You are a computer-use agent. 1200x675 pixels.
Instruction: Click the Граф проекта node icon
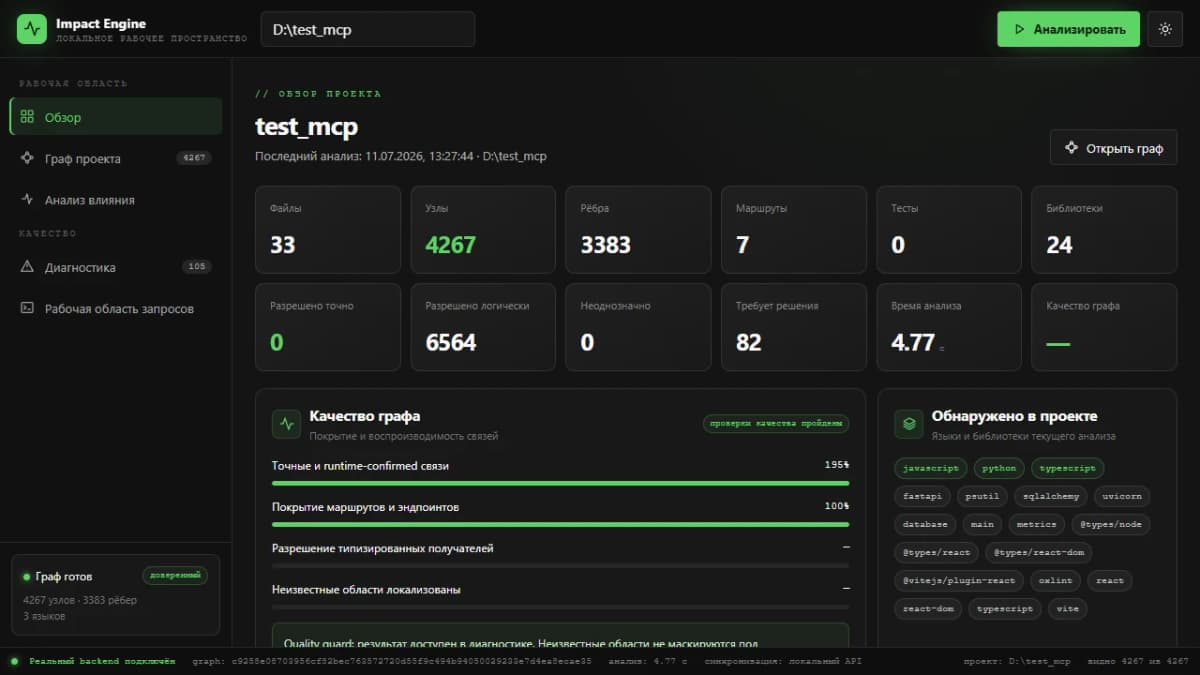tap(27, 158)
